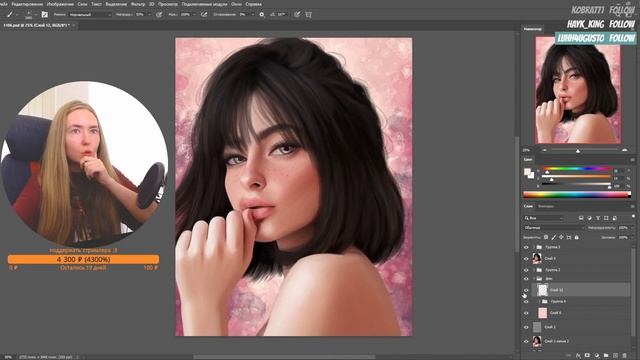Open the Color panel flyout menu icon
640x360 pixels.
click(633, 160)
